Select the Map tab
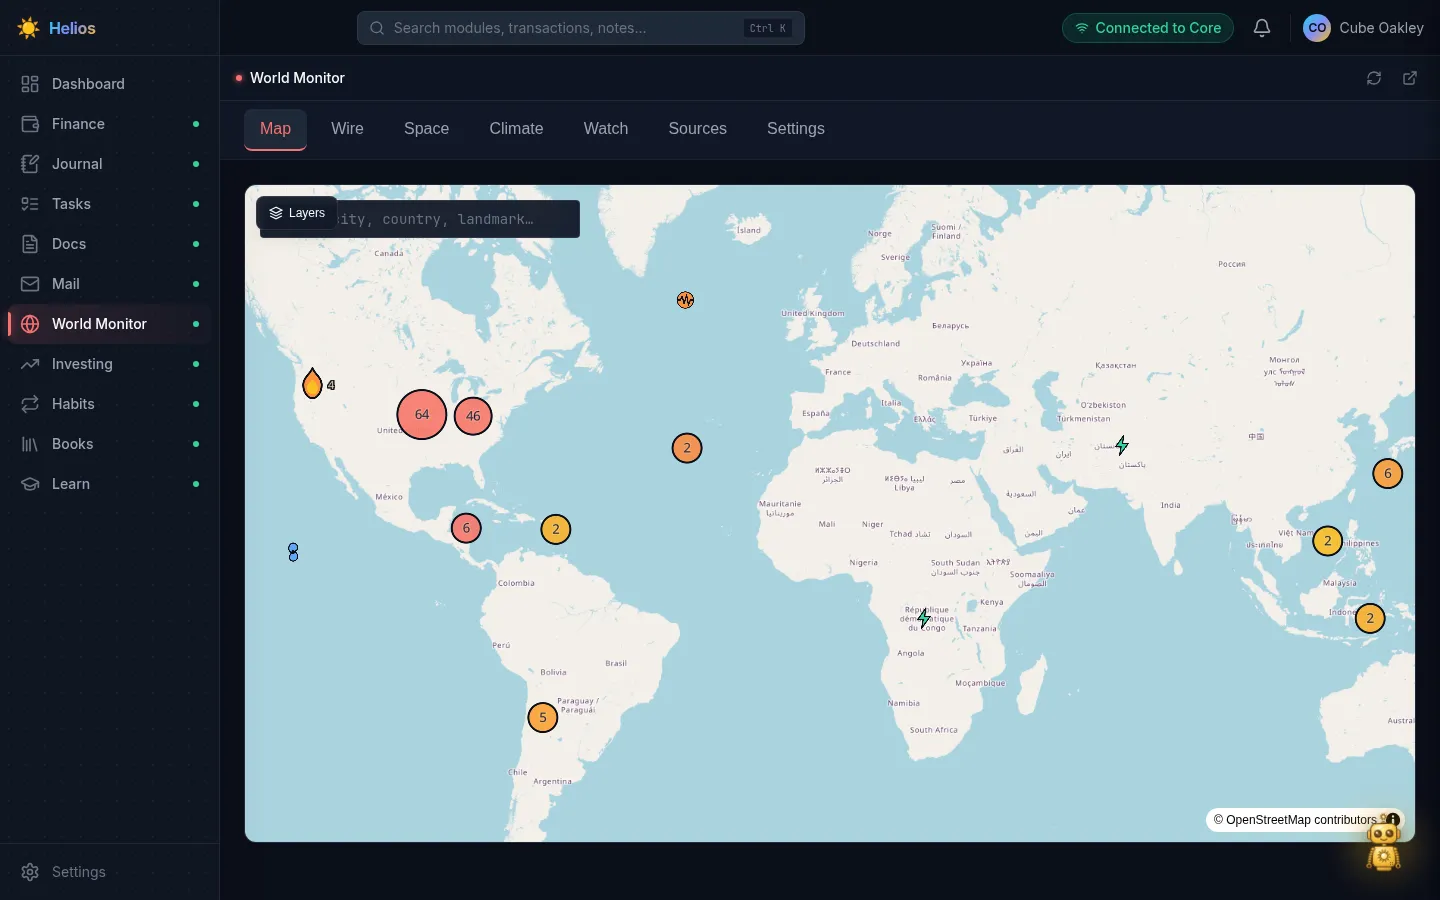Viewport: 1440px width, 900px height. coord(275,129)
